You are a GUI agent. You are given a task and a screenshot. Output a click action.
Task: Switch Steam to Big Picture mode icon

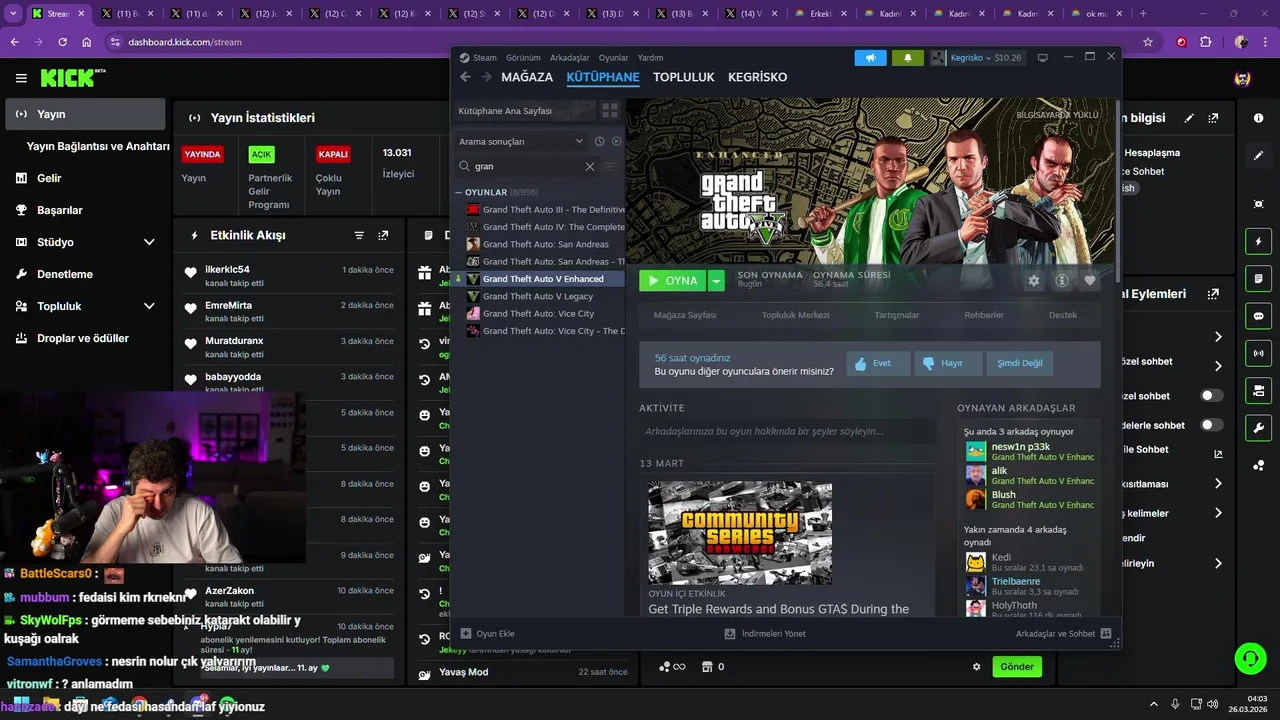click(x=1043, y=58)
